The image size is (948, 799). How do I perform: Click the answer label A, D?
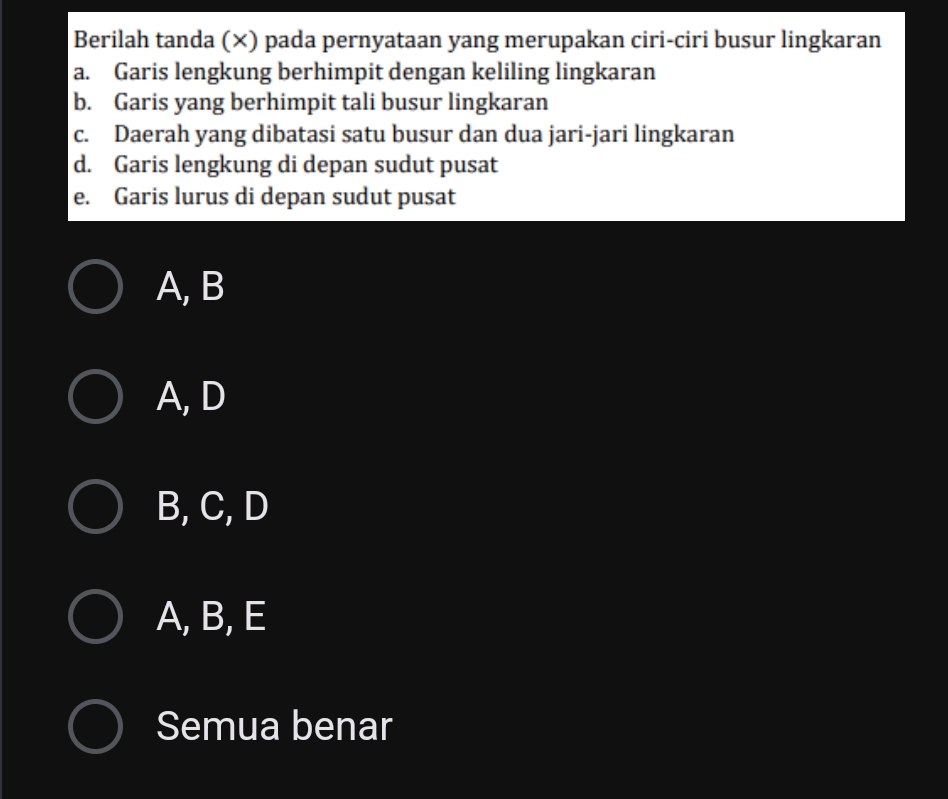[190, 398]
